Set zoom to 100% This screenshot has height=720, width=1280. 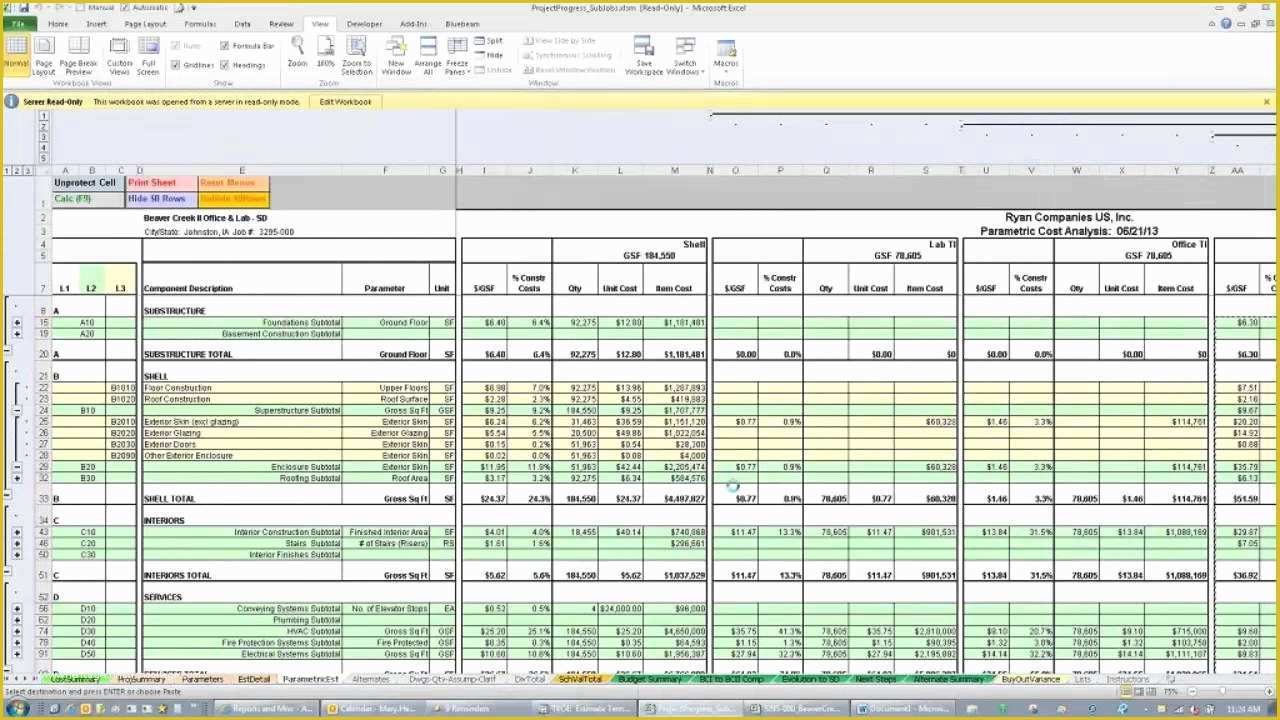pyautogui.click(x=326, y=52)
